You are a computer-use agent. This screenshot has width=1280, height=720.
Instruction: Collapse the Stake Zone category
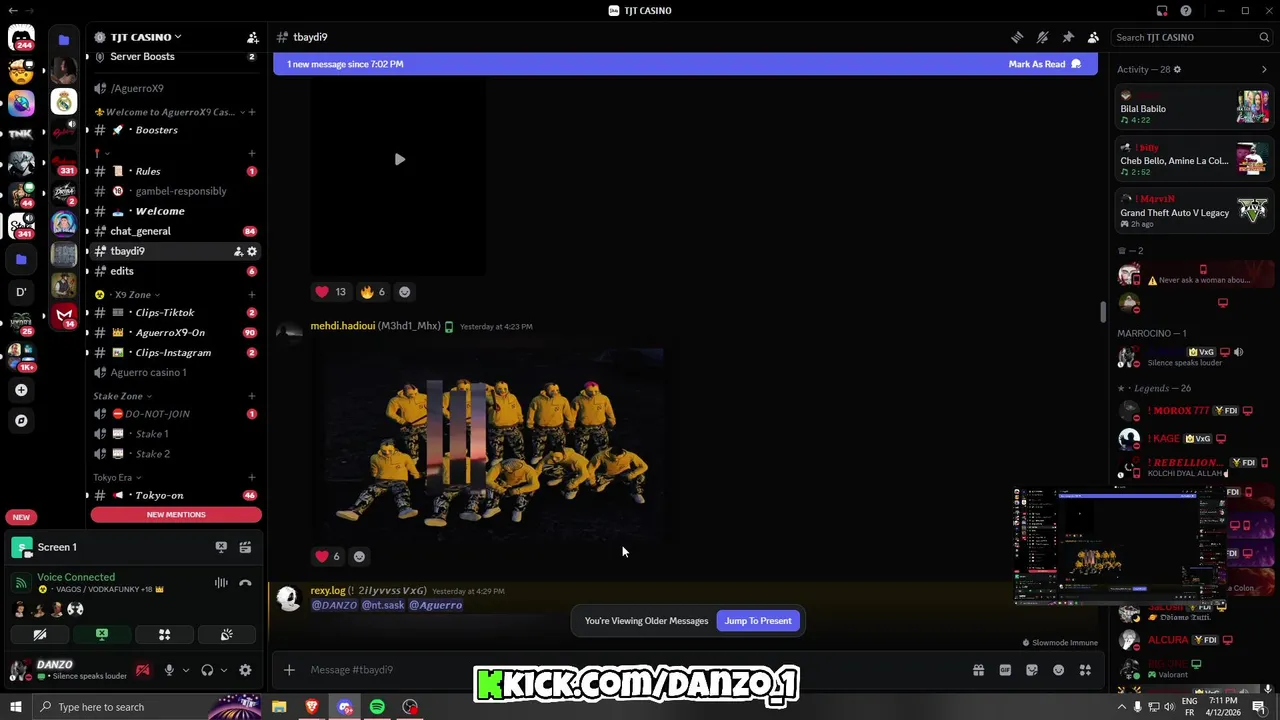coord(123,396)
